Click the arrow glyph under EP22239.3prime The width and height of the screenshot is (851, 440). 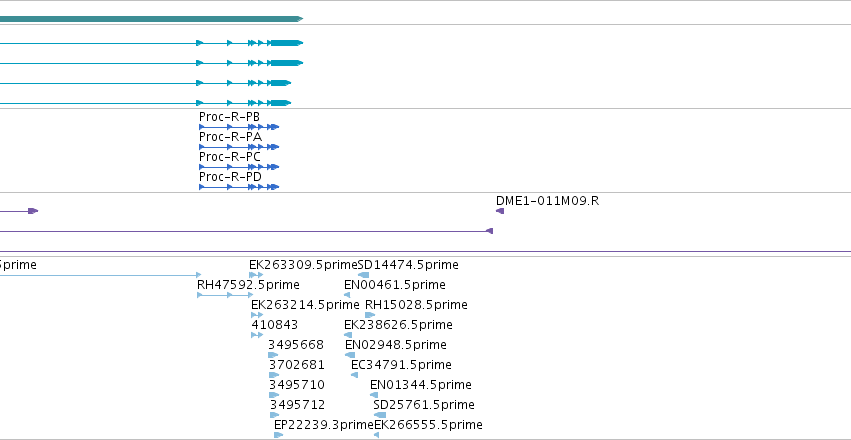[x=278, y=435]
